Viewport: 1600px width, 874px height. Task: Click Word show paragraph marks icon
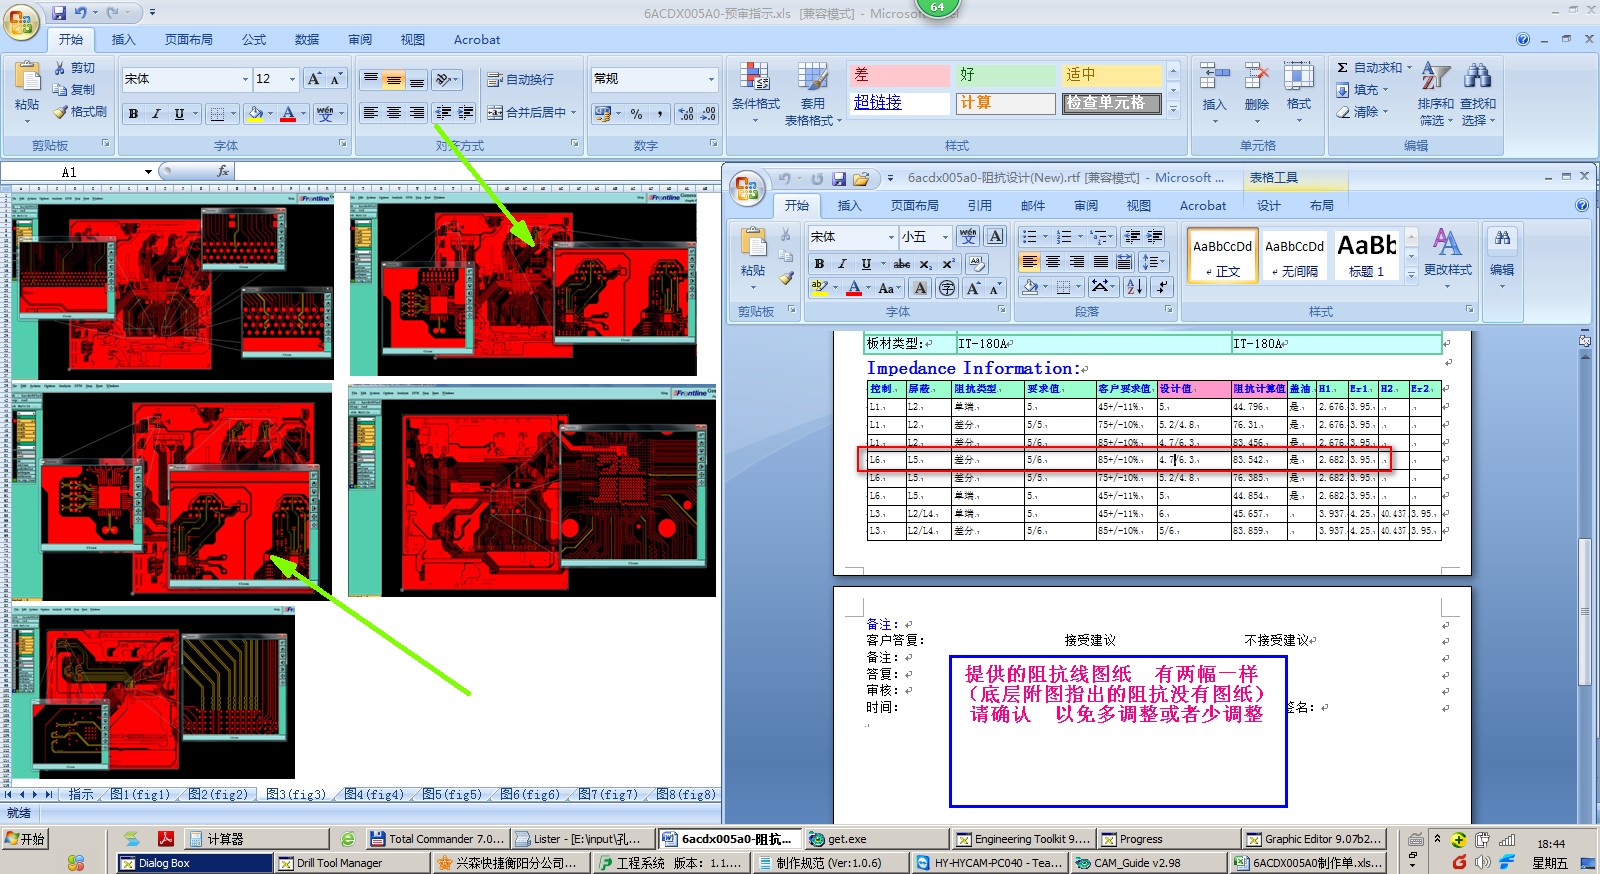pos(1161,287)
